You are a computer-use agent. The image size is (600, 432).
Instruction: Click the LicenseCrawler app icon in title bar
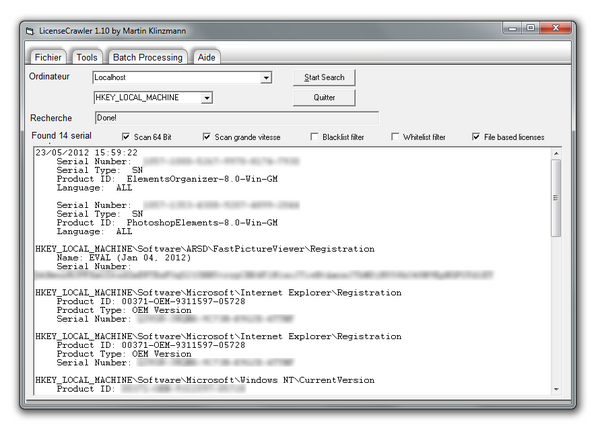[30, 31]
